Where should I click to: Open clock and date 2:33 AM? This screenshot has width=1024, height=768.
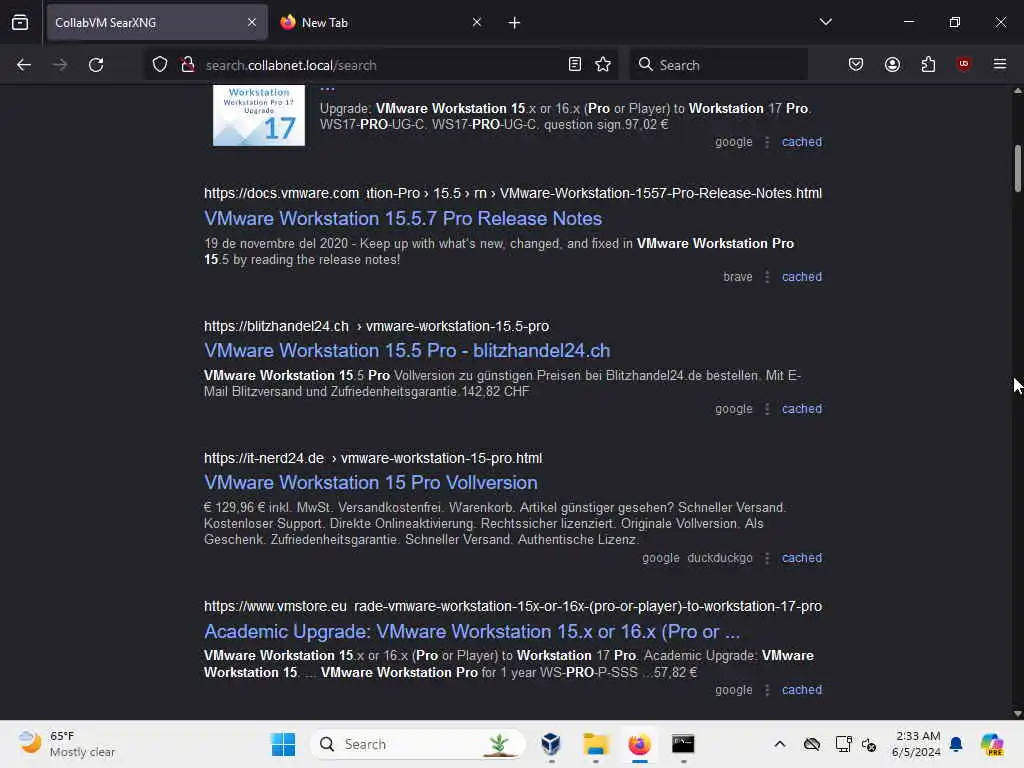(x=916, y=744)
